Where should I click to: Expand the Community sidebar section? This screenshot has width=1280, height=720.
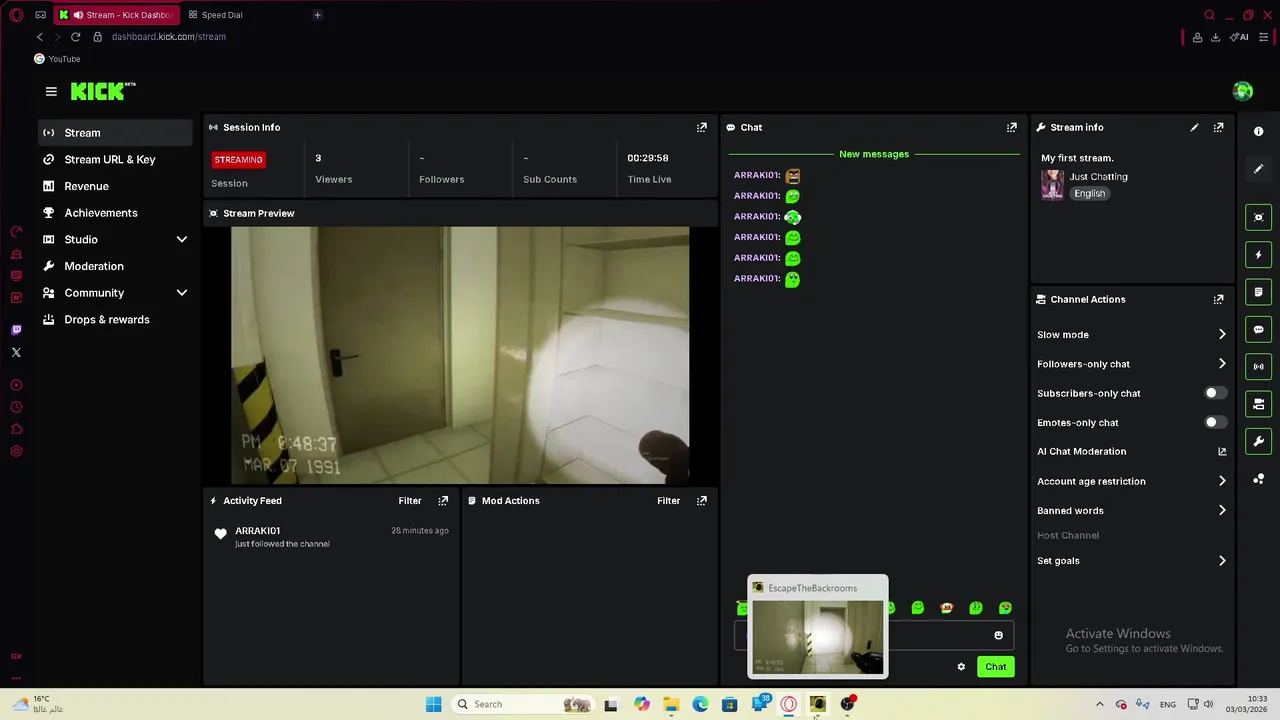(x=182, y=293)
